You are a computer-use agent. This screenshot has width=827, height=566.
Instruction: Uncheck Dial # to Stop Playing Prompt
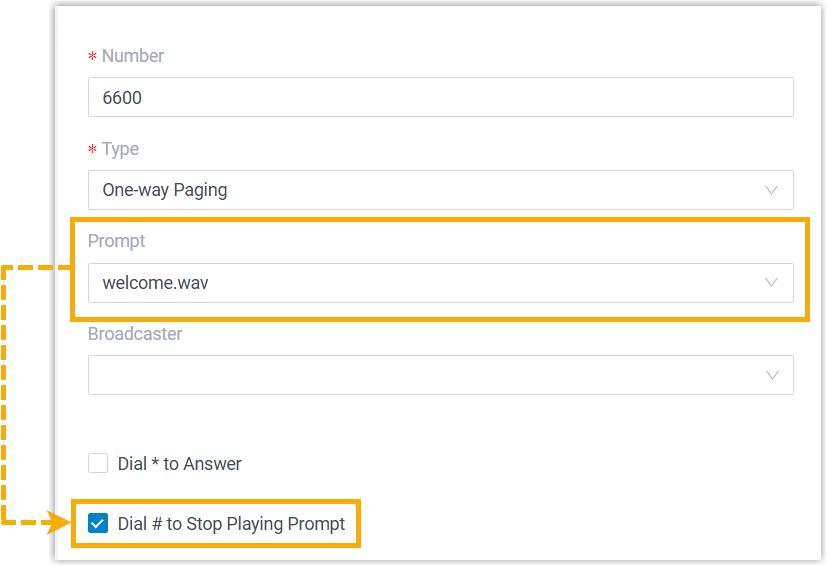point(98,523)
